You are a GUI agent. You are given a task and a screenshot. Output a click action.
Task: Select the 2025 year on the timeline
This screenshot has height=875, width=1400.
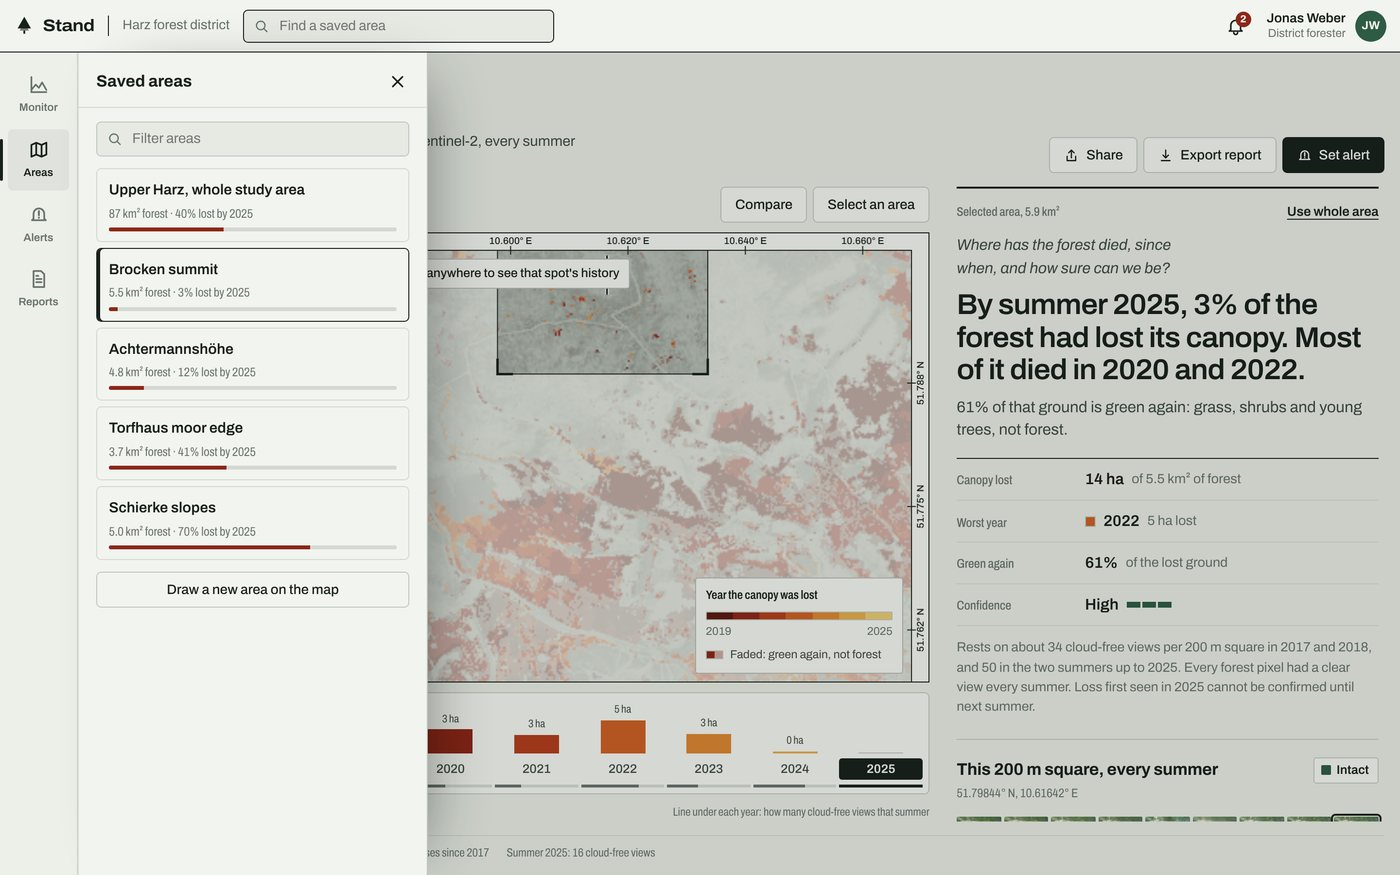tap(881, 769)
